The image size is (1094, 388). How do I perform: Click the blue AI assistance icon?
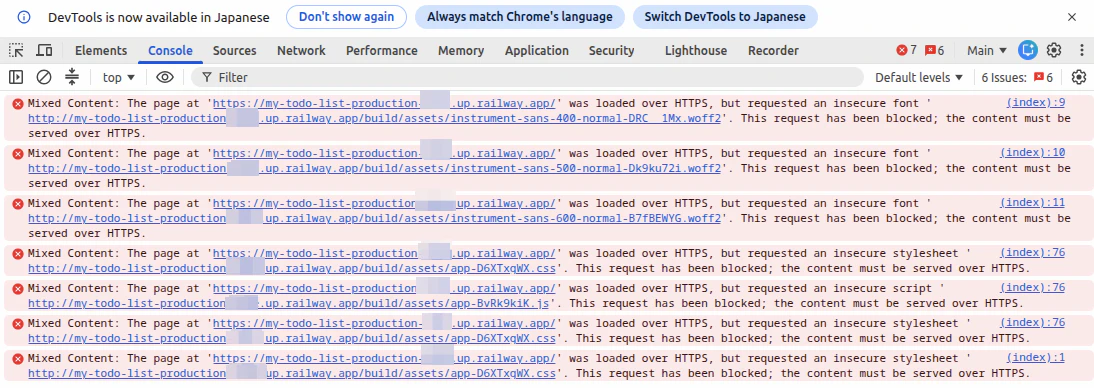(1027, 50)
